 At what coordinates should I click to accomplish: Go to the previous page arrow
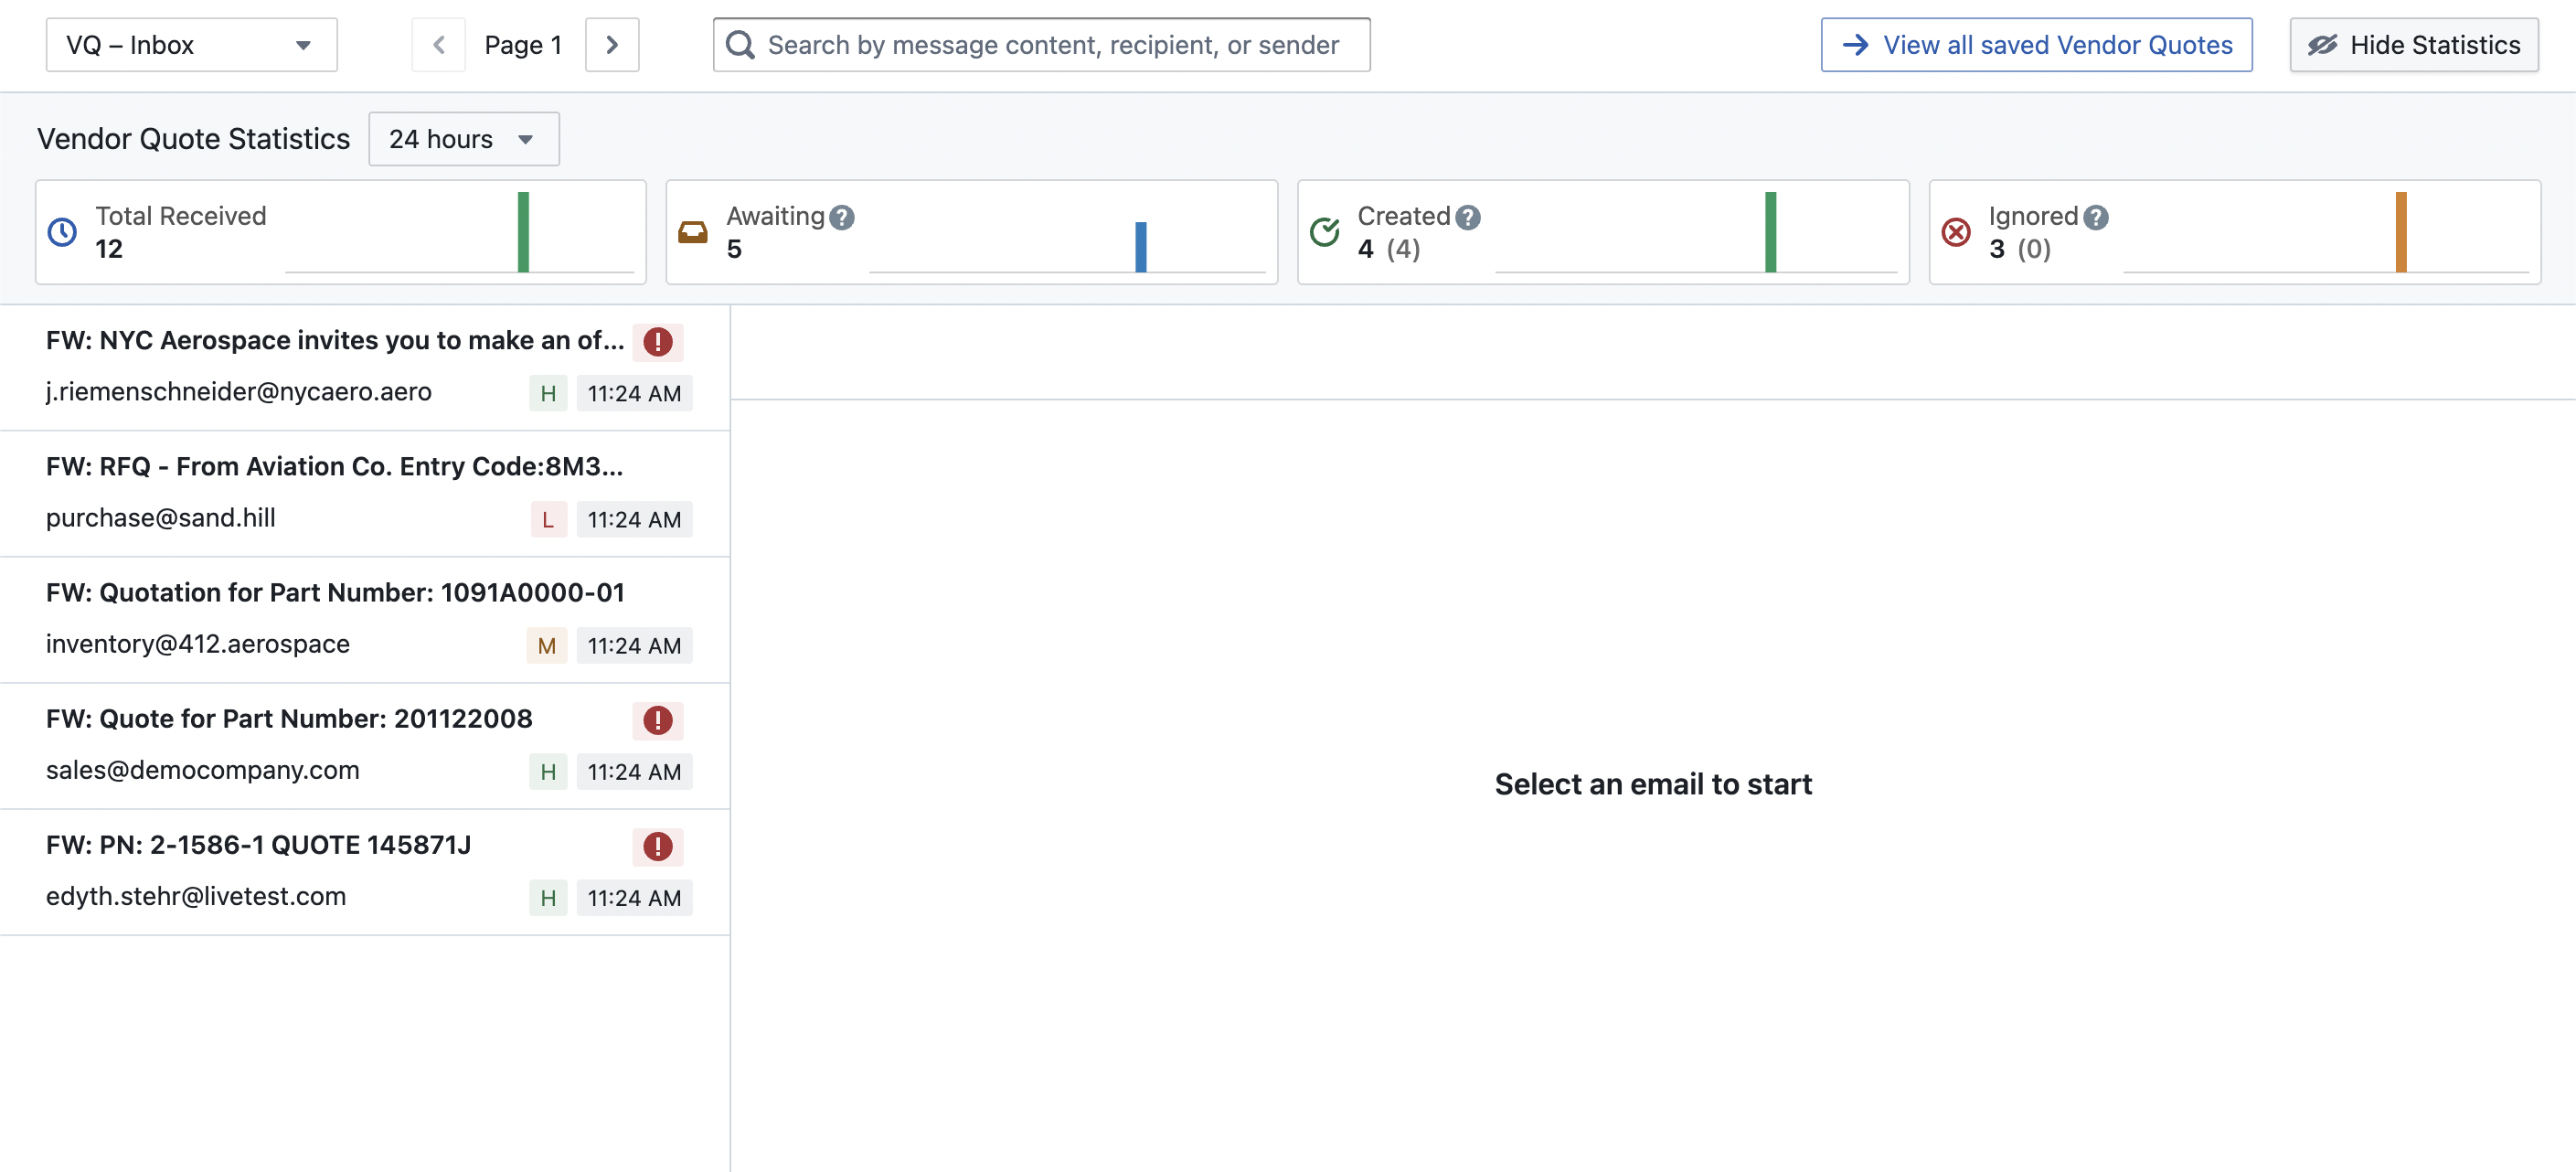[x=438, y=45]
